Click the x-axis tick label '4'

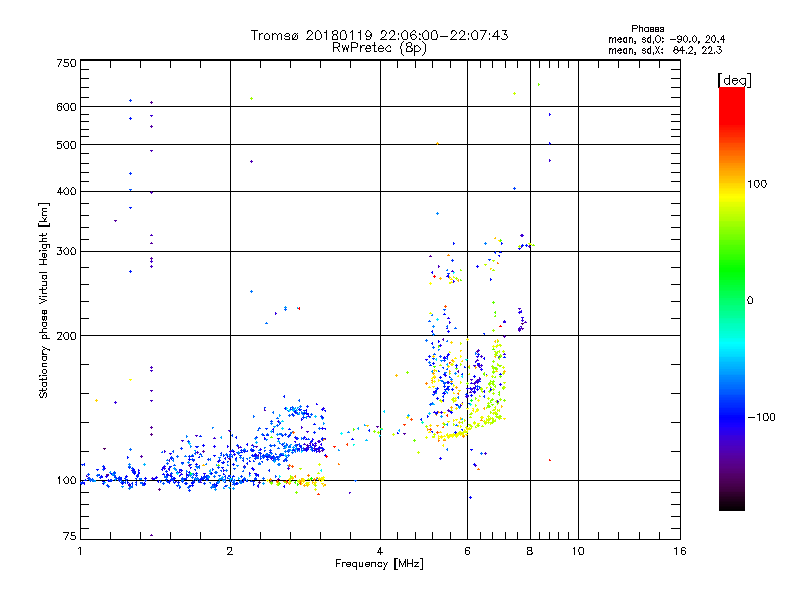coord(380,551)
